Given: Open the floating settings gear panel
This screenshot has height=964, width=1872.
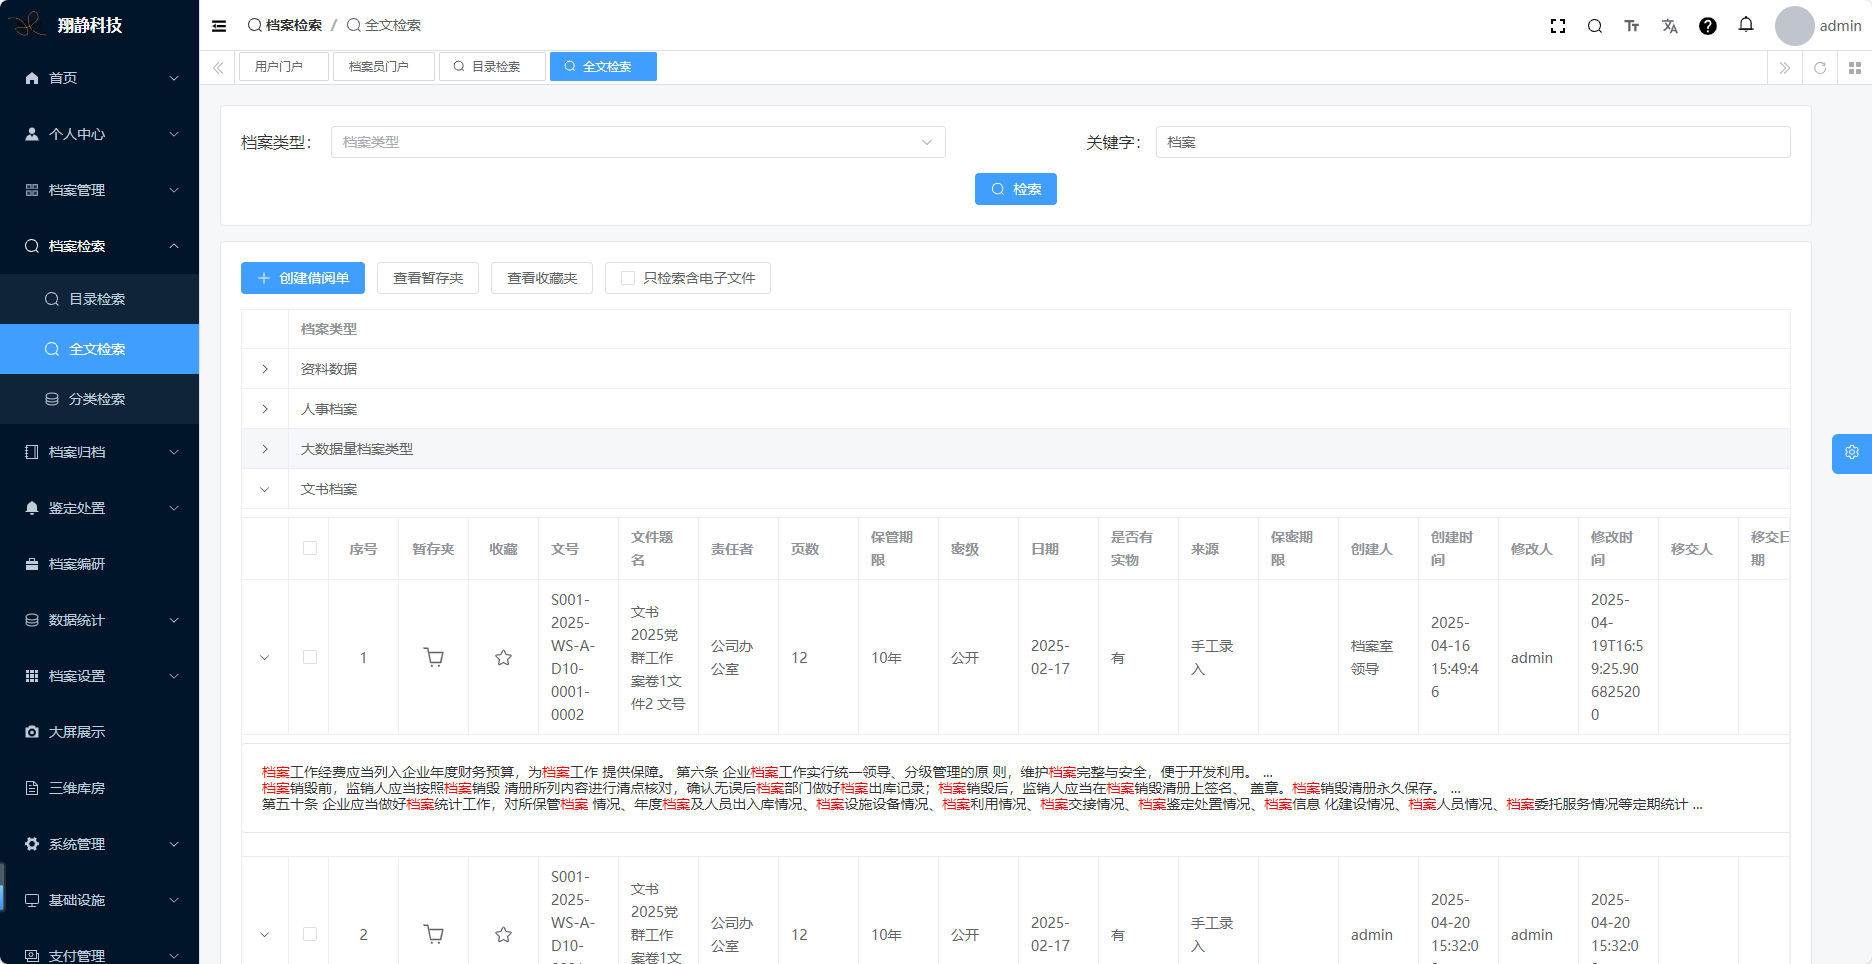Looking at the screenshot, I should click(1851, 453).
